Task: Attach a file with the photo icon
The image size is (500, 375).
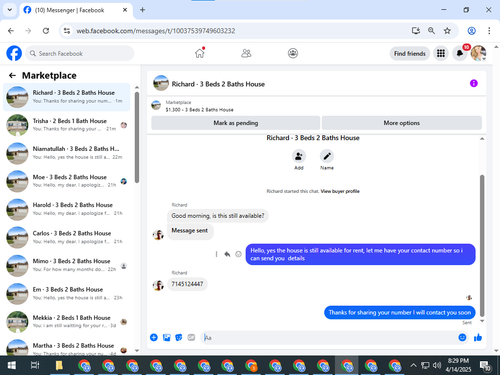Action: [166, 337]
